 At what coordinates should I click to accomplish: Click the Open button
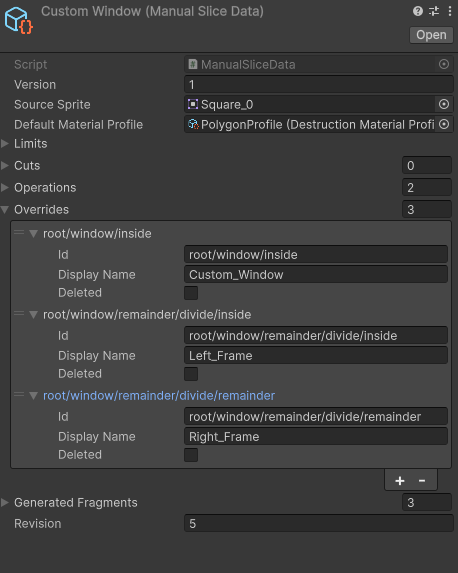tap(431, 35)
